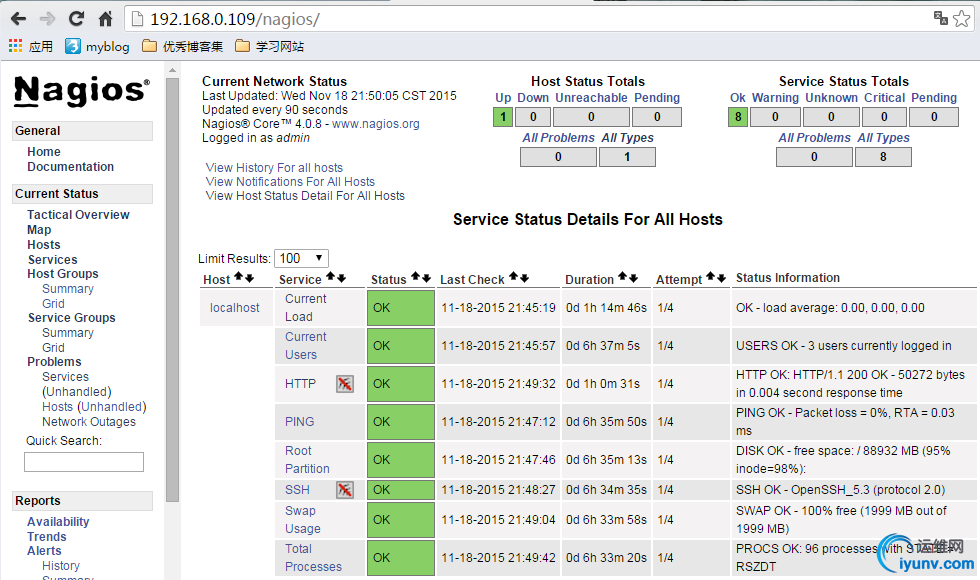Screen dimensions: 980x580
Task: Open Alerts in Reports section
Action: [x=44, y=551]
